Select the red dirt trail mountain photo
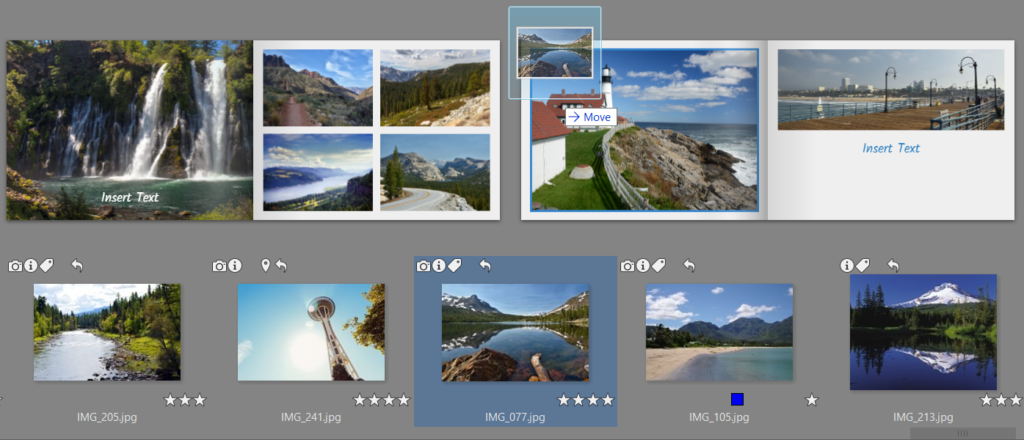This screenshot has width=1024, height=440. [x=318, y=87]
